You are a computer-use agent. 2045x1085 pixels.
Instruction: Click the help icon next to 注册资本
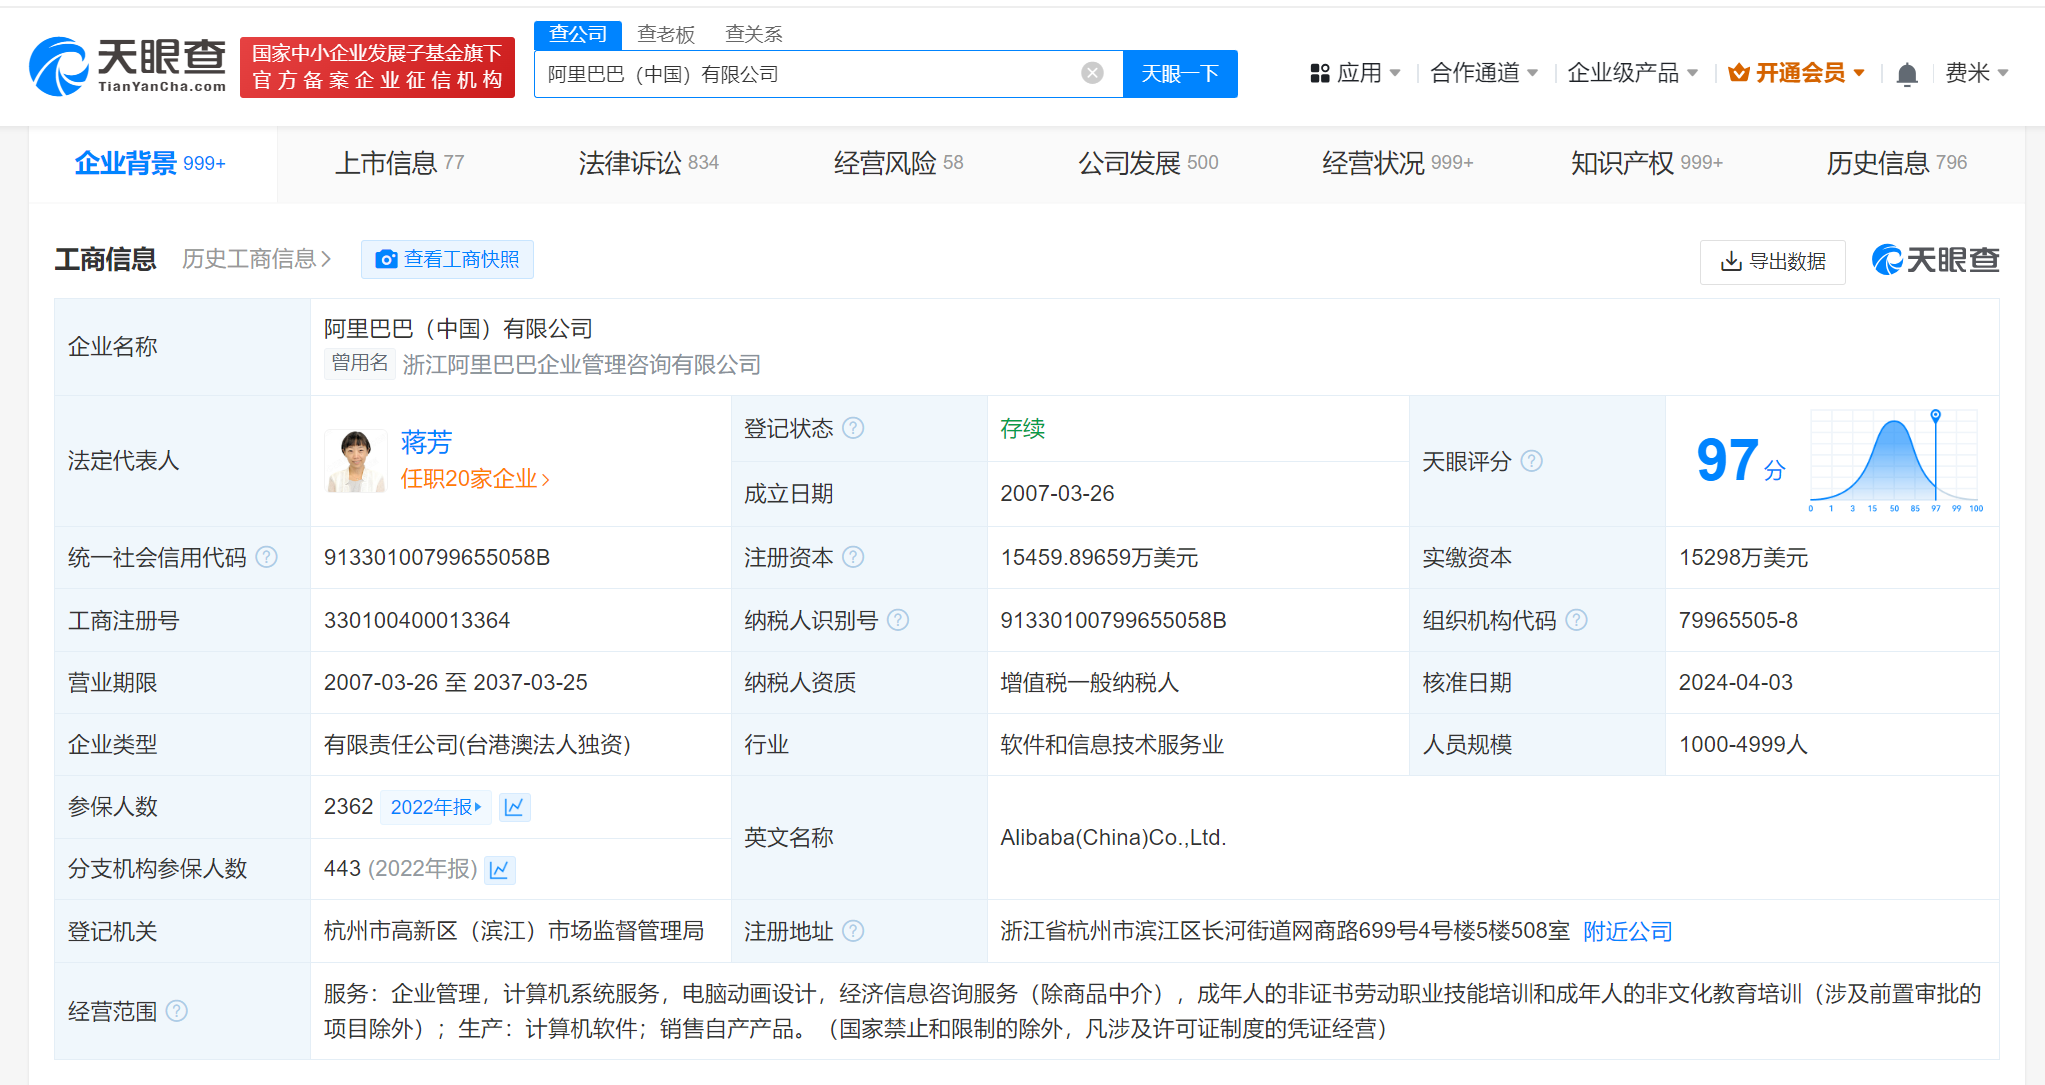coord(853,557)
